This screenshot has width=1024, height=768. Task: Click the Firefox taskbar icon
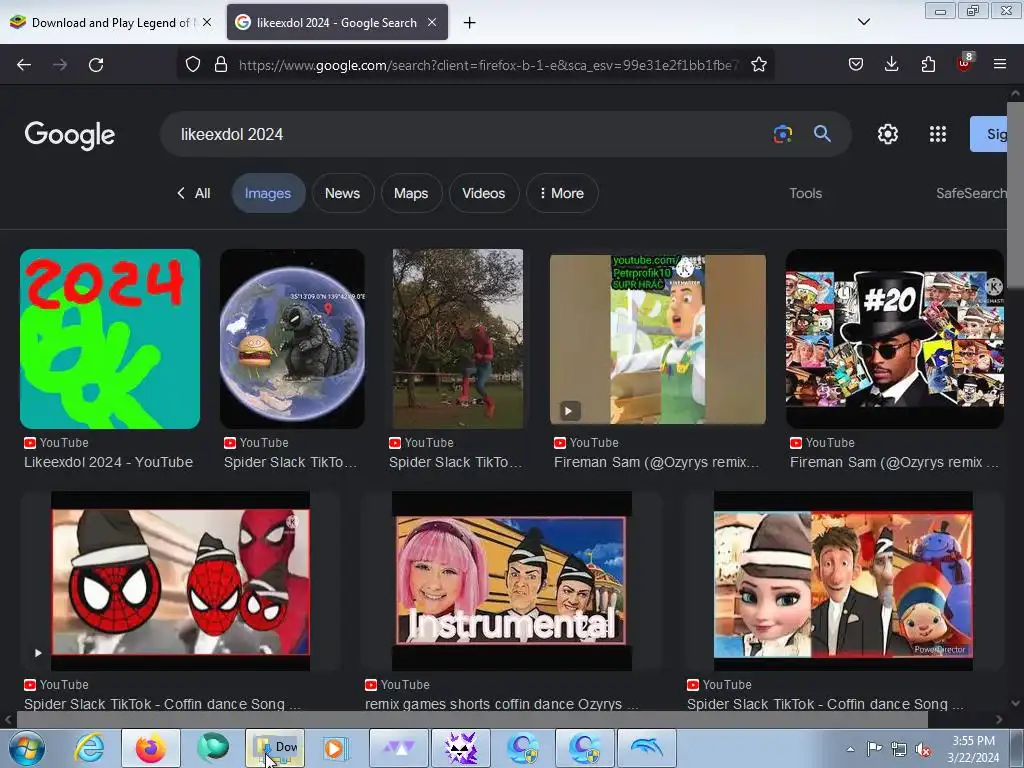150,748
